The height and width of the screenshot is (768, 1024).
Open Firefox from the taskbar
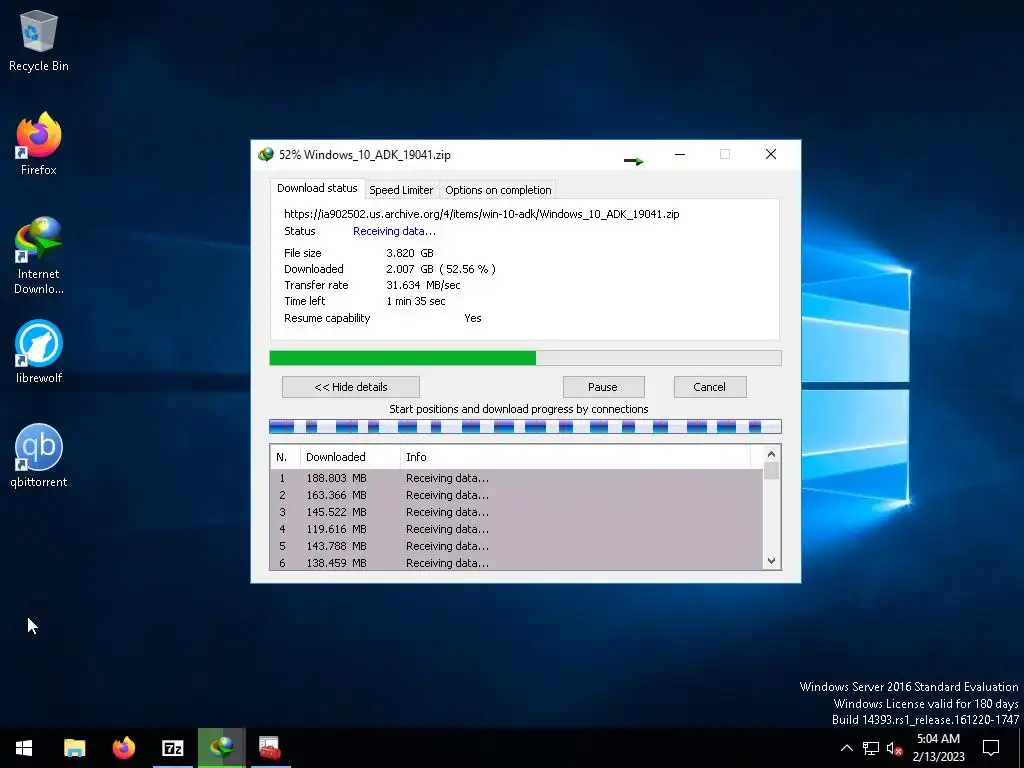coord(123,748)
